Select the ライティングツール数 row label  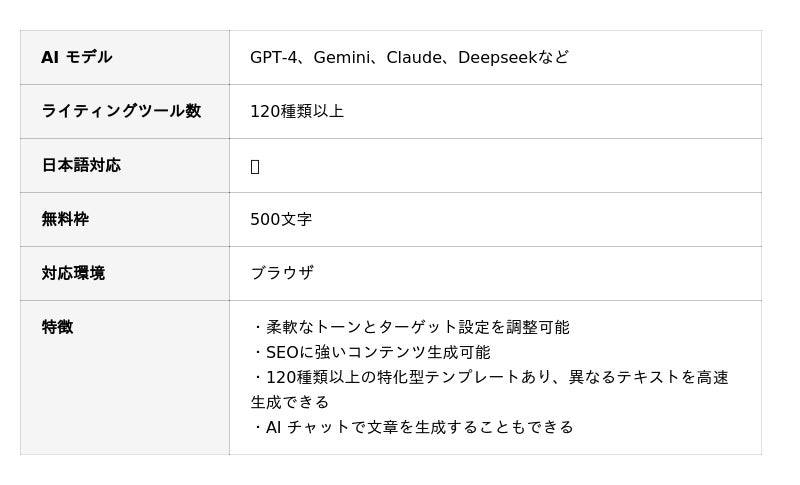(121, 111)
